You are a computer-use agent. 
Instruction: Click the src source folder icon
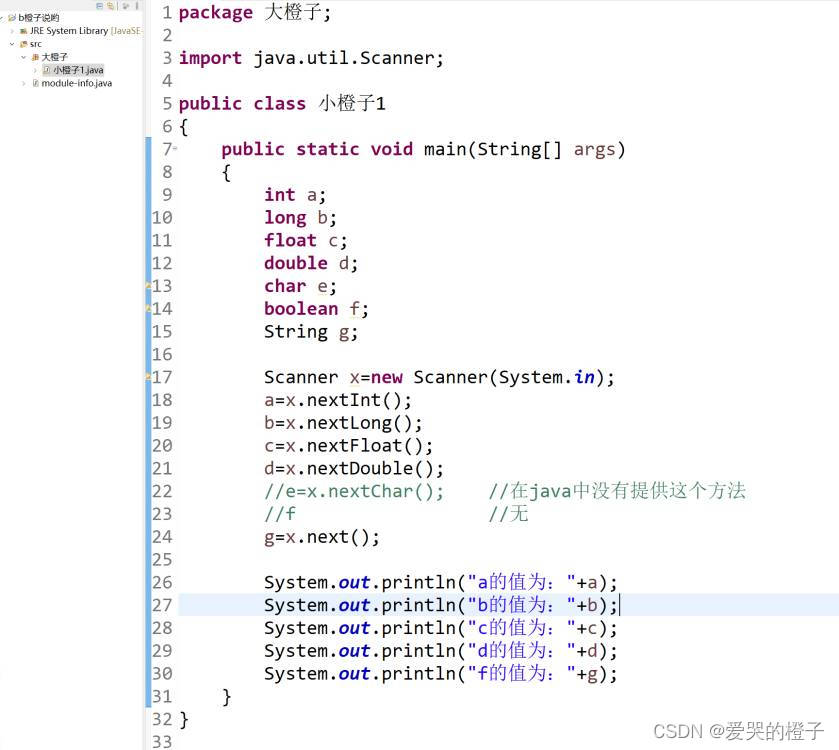tap(24, 44)
